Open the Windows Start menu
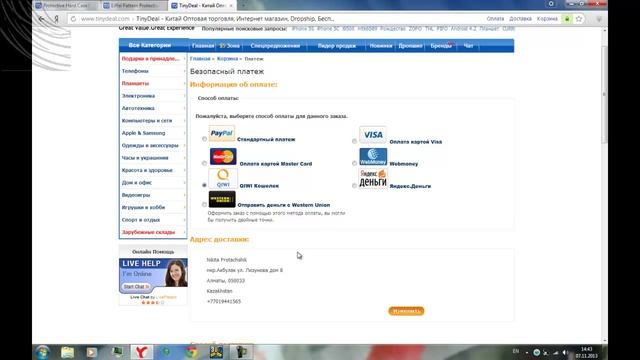 click(42, 352)
